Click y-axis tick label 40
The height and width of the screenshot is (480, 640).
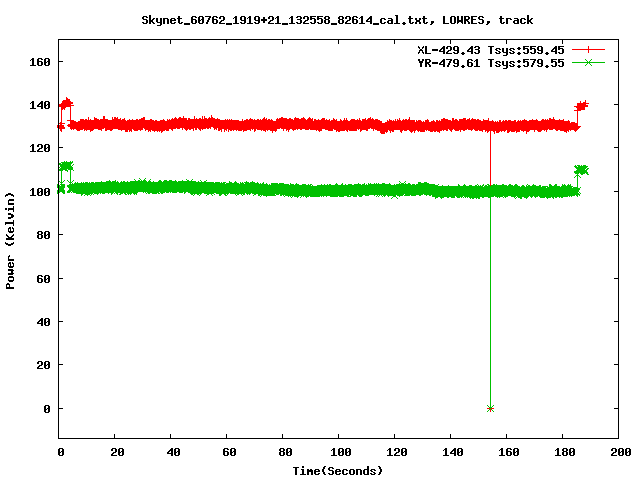tap(43, 322)
